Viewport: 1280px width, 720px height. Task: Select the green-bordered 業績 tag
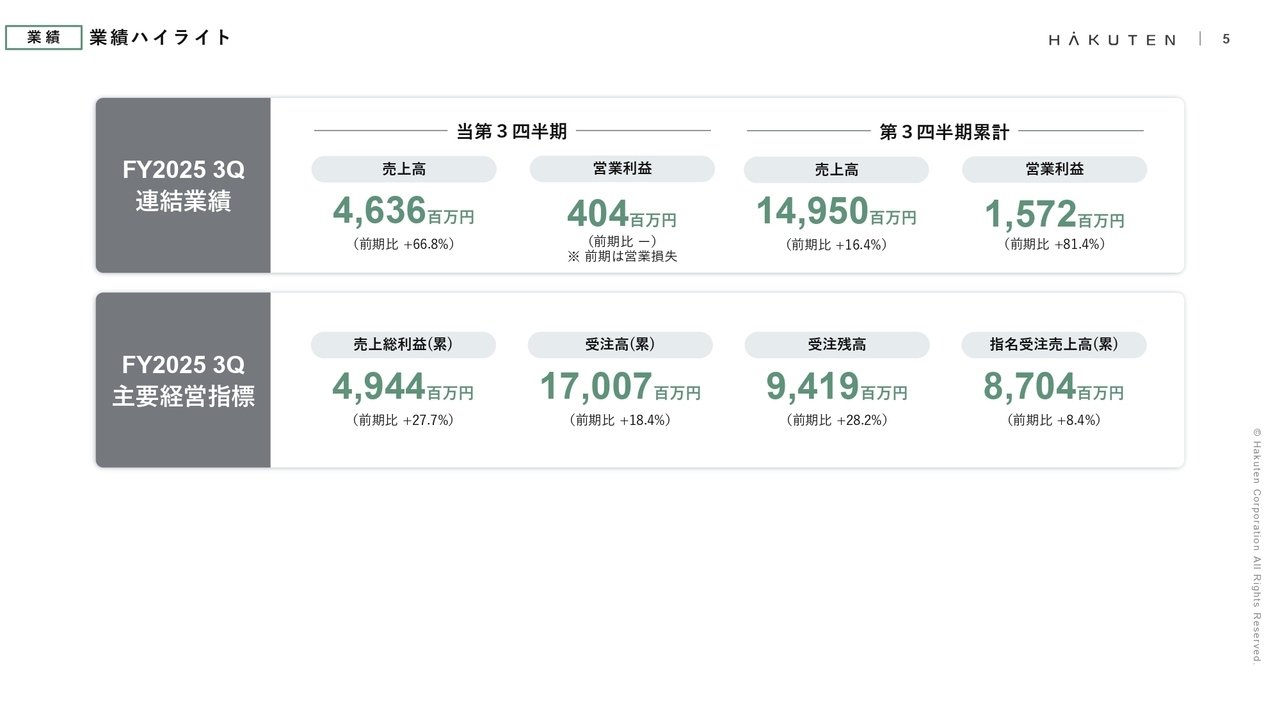coord(43,38)
